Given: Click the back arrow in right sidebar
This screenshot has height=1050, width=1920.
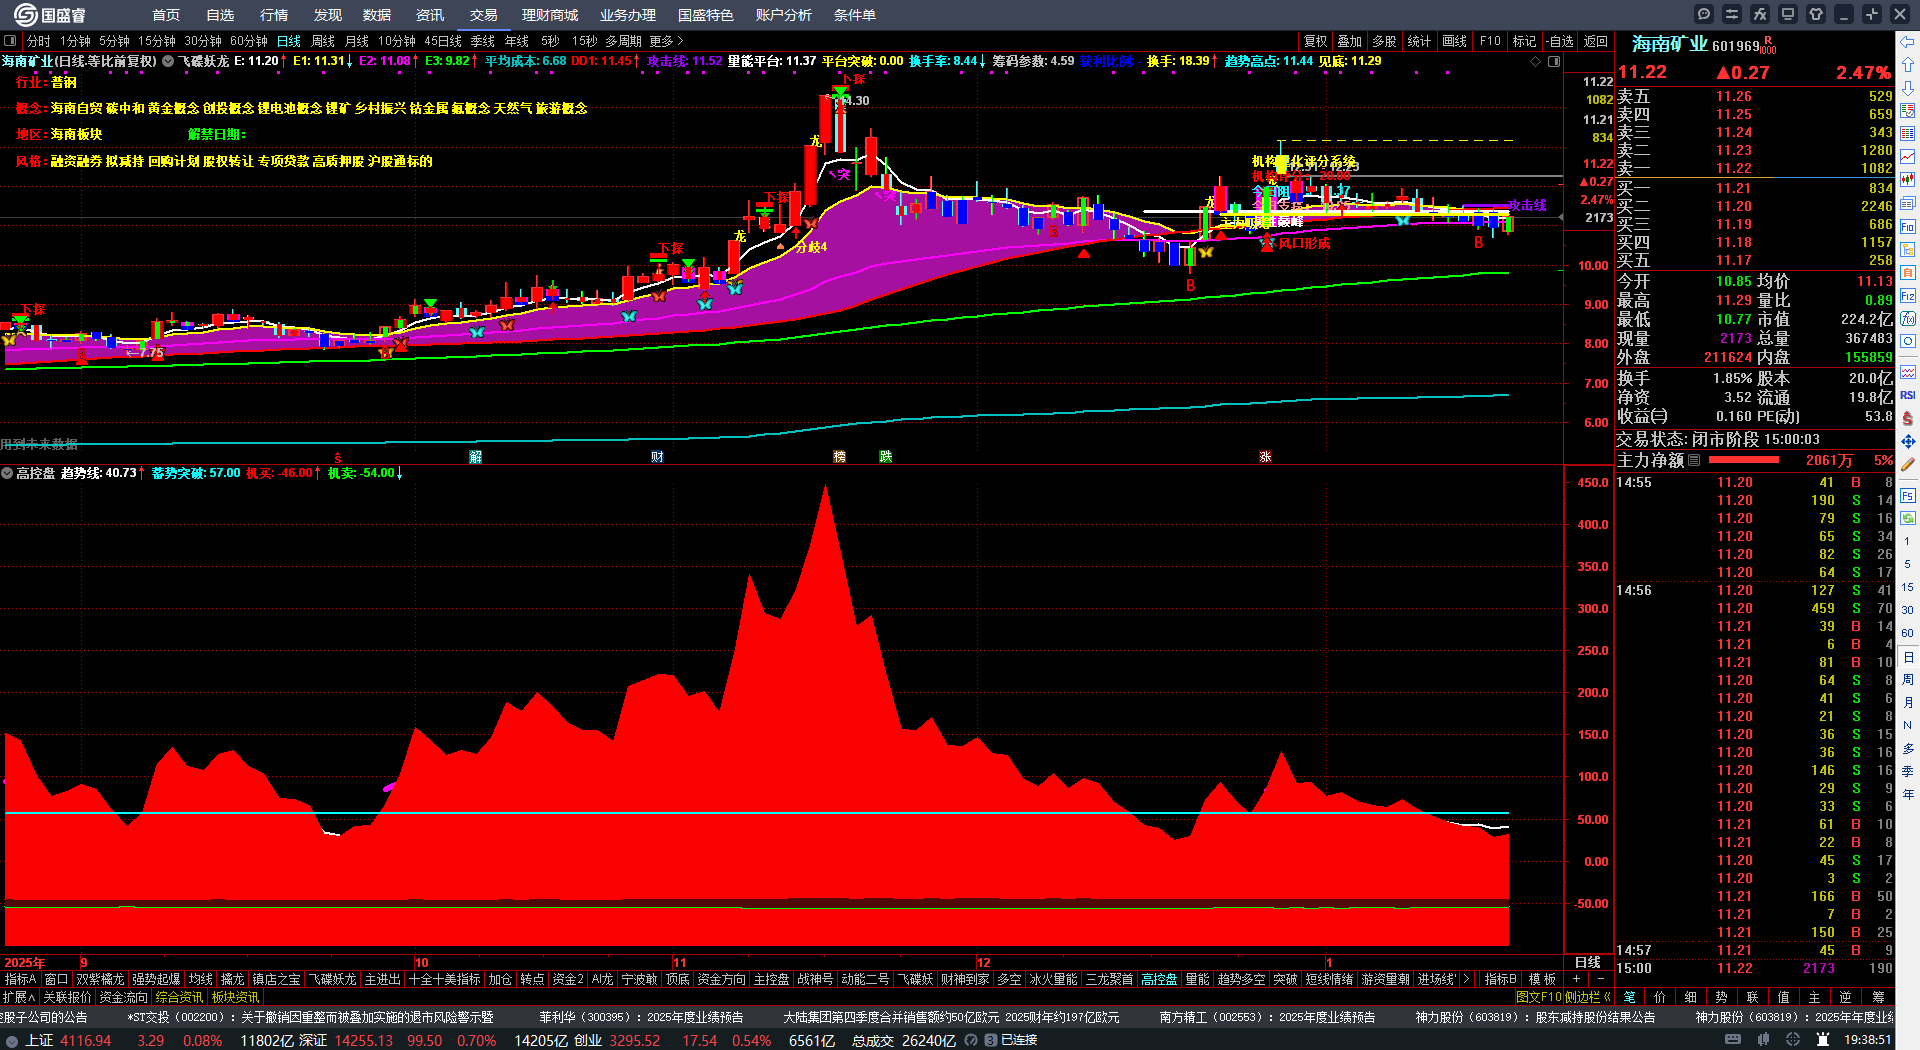Looking at the screenshot, I should [x=1908, y=42].
